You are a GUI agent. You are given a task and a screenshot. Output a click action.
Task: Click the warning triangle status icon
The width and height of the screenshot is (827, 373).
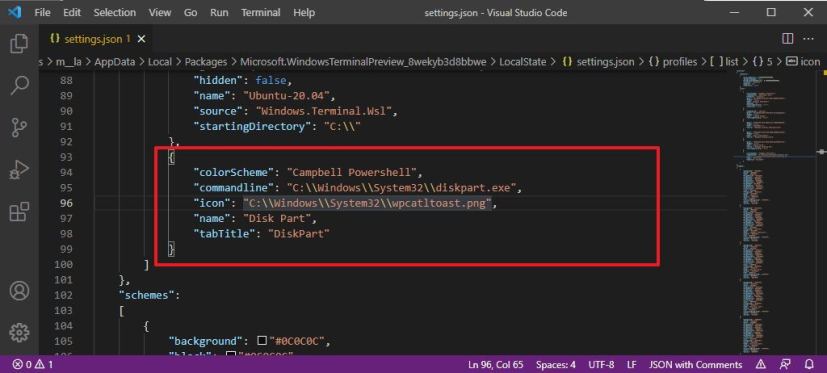(x=761, y=365)
